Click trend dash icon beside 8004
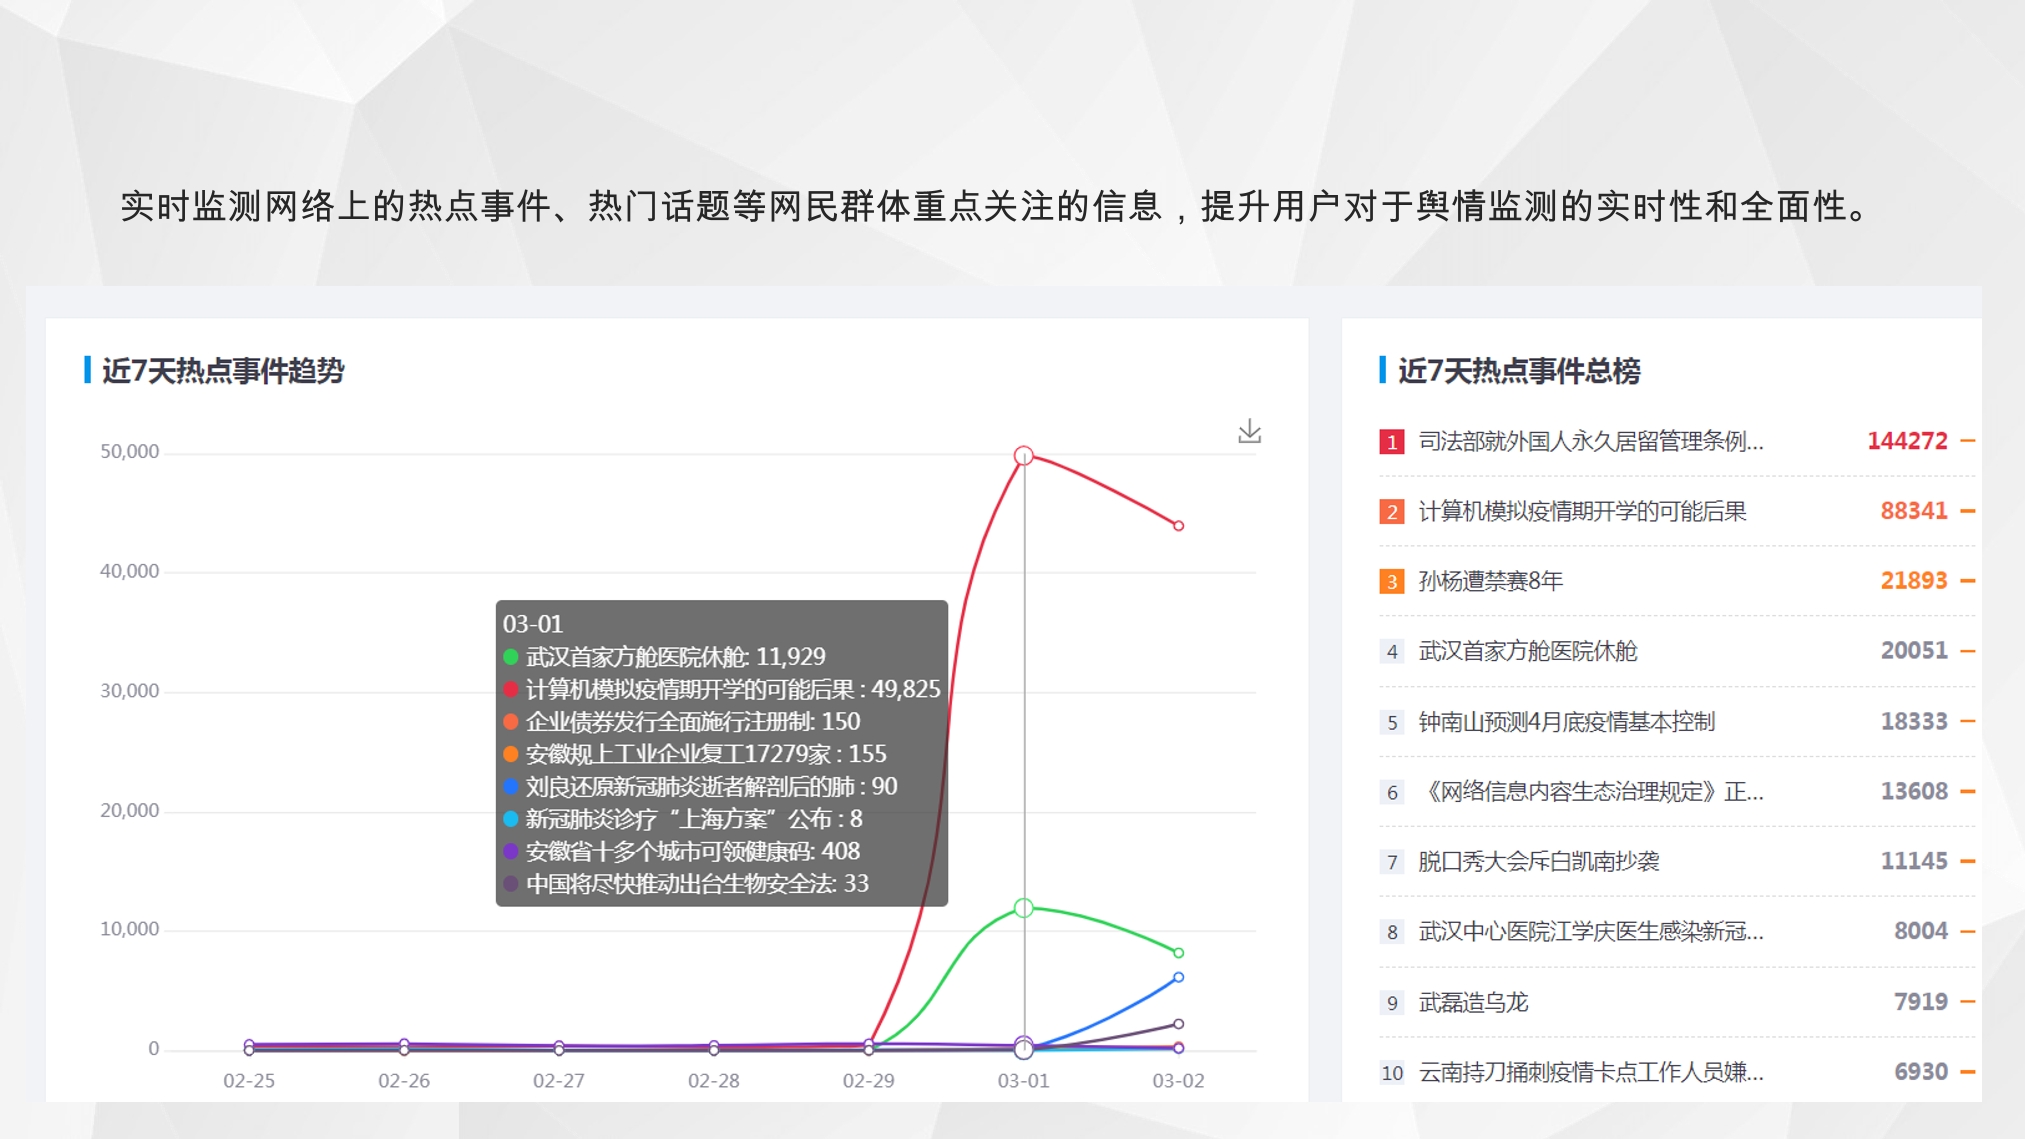 coord(1968,931)
